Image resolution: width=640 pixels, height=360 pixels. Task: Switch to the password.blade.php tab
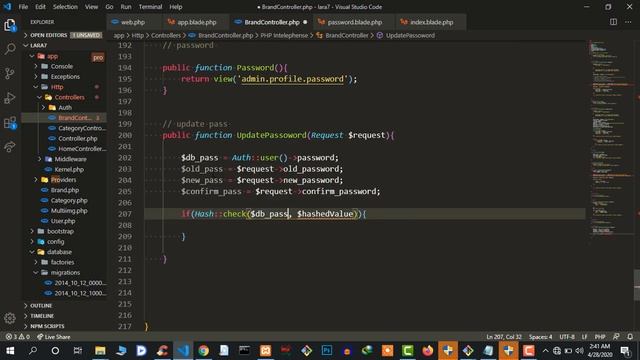(x=355, y=22)
